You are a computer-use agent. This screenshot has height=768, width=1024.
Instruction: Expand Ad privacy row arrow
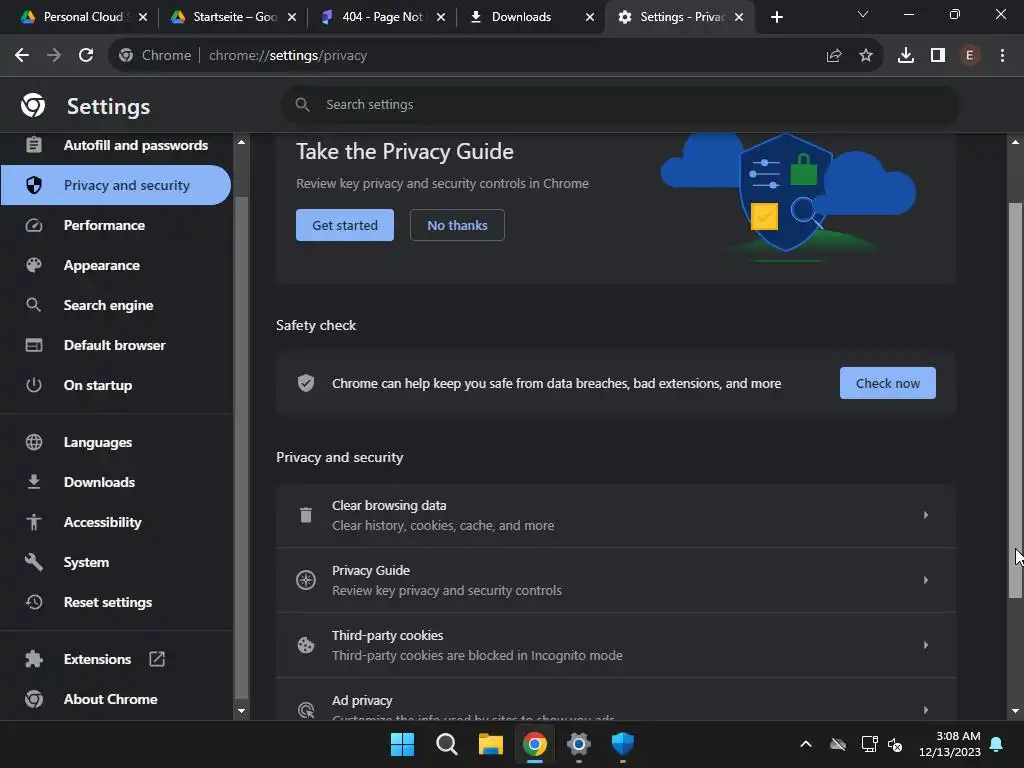pyautogui.click(x=926, y=710)
